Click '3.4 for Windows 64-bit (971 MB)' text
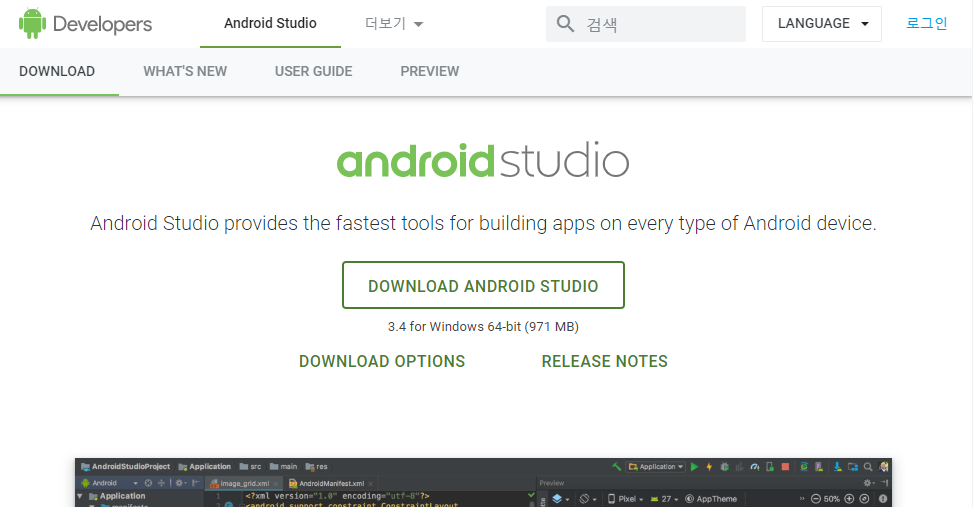The width and height of the screenshot is (973, 507). pyautogui.click(x=483, y=326)
